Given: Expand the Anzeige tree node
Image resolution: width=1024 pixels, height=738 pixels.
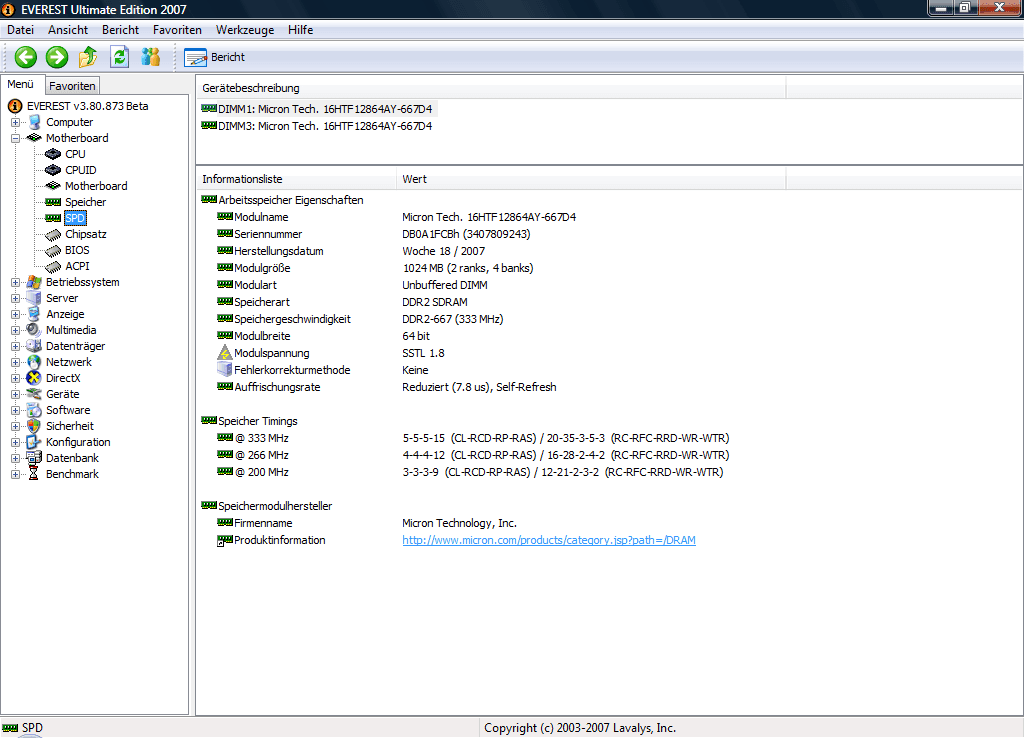Looking at the screenshot, I should tap(15, 314).
